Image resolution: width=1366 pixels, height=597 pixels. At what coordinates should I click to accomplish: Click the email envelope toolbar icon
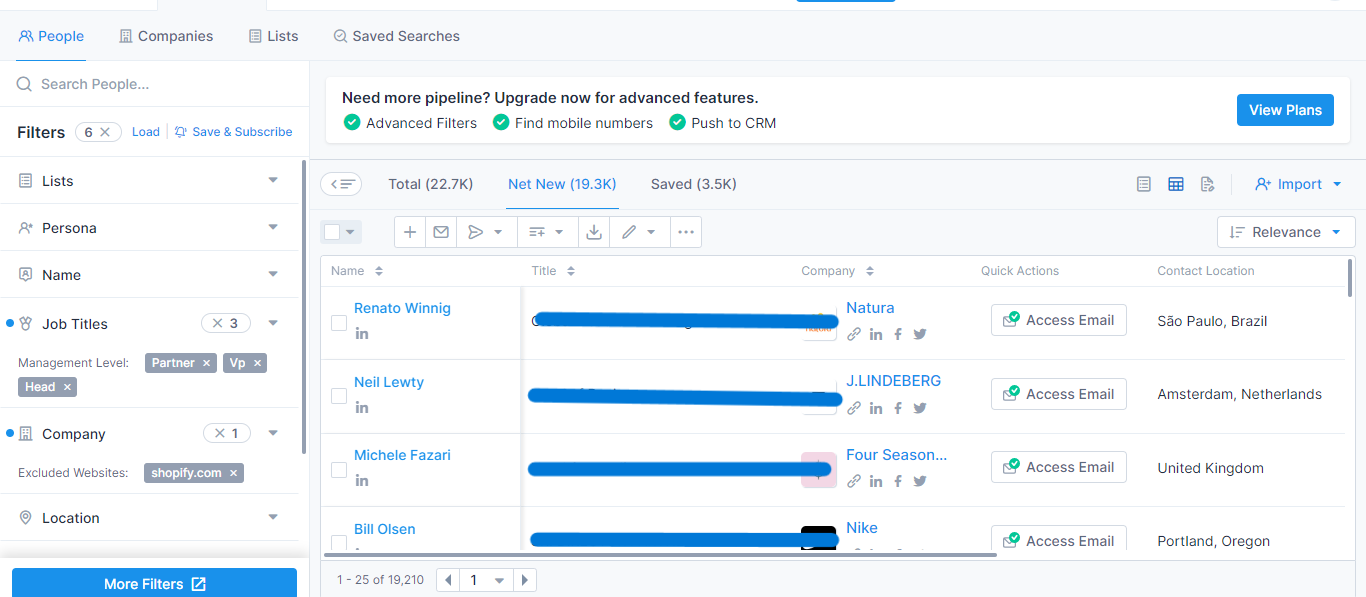[x=441, y=232]
